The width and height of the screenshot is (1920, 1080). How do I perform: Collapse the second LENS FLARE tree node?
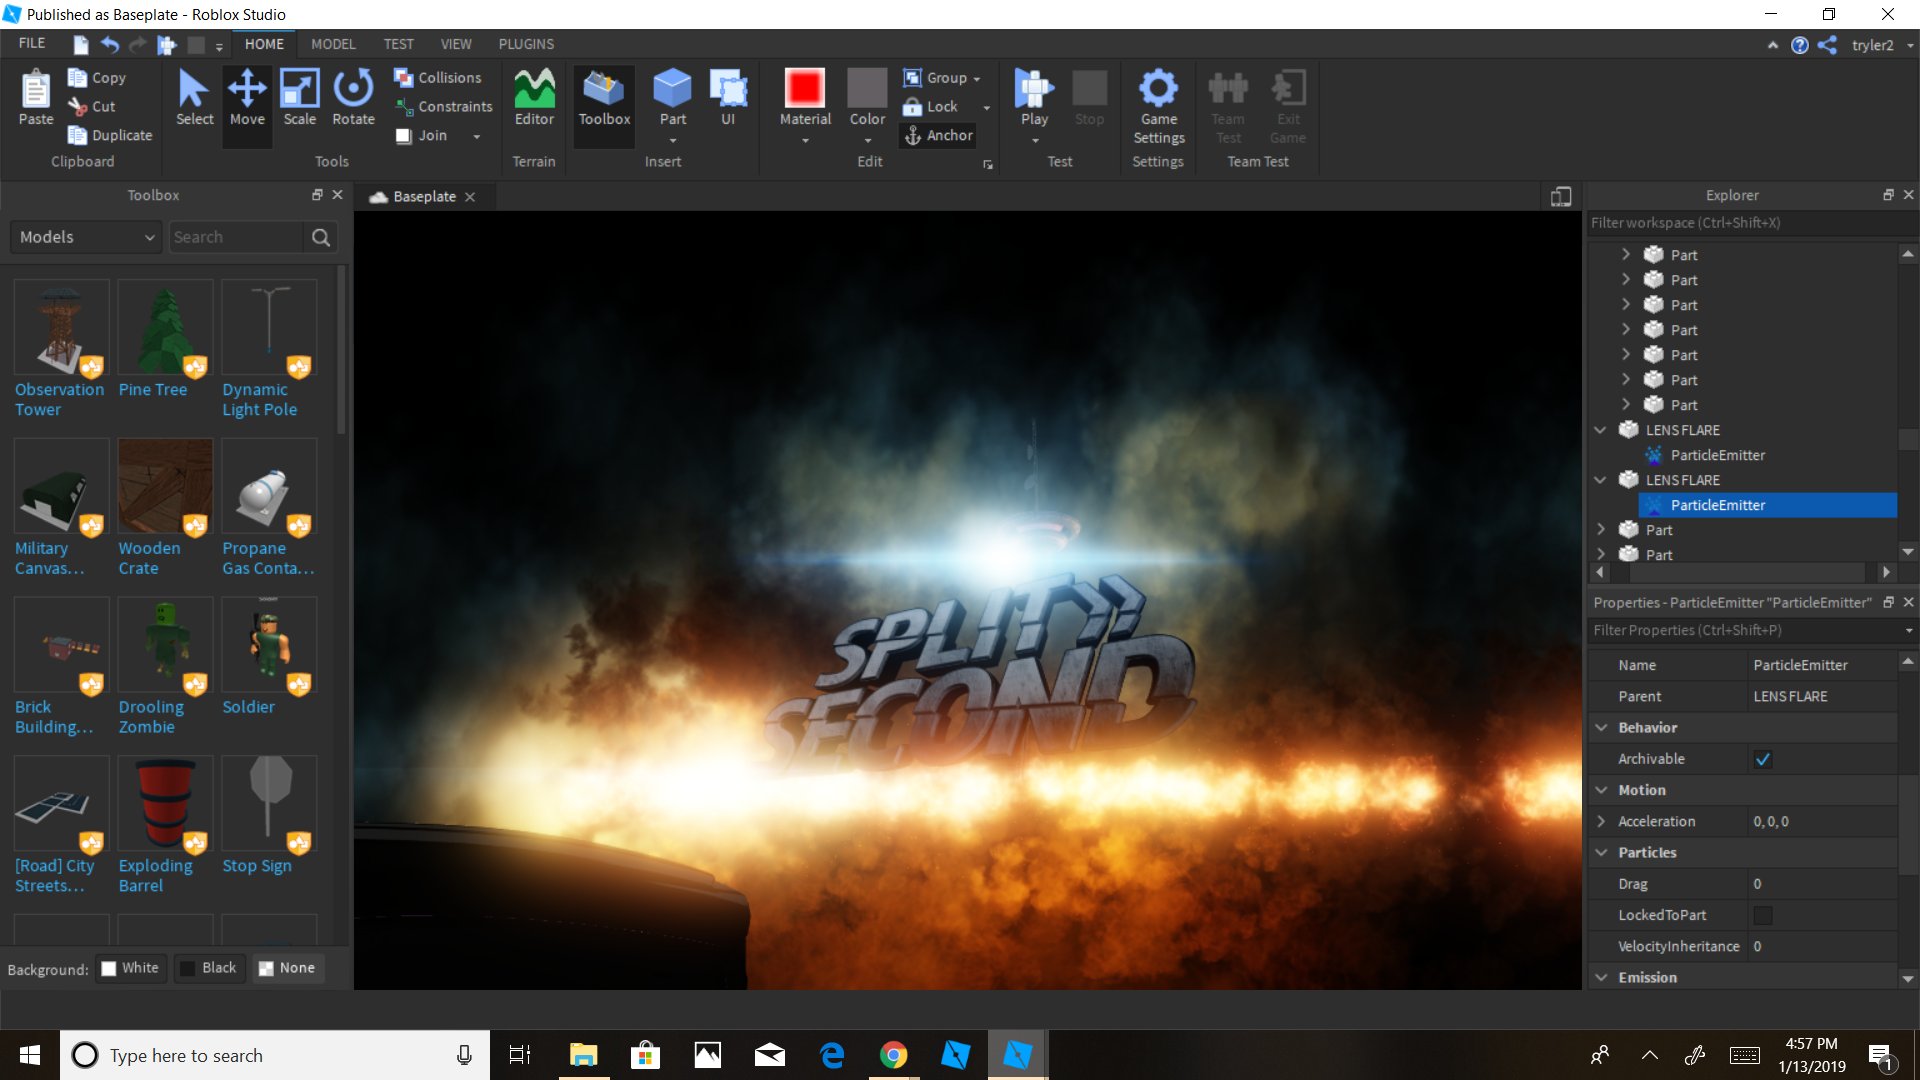(1601, 480)
